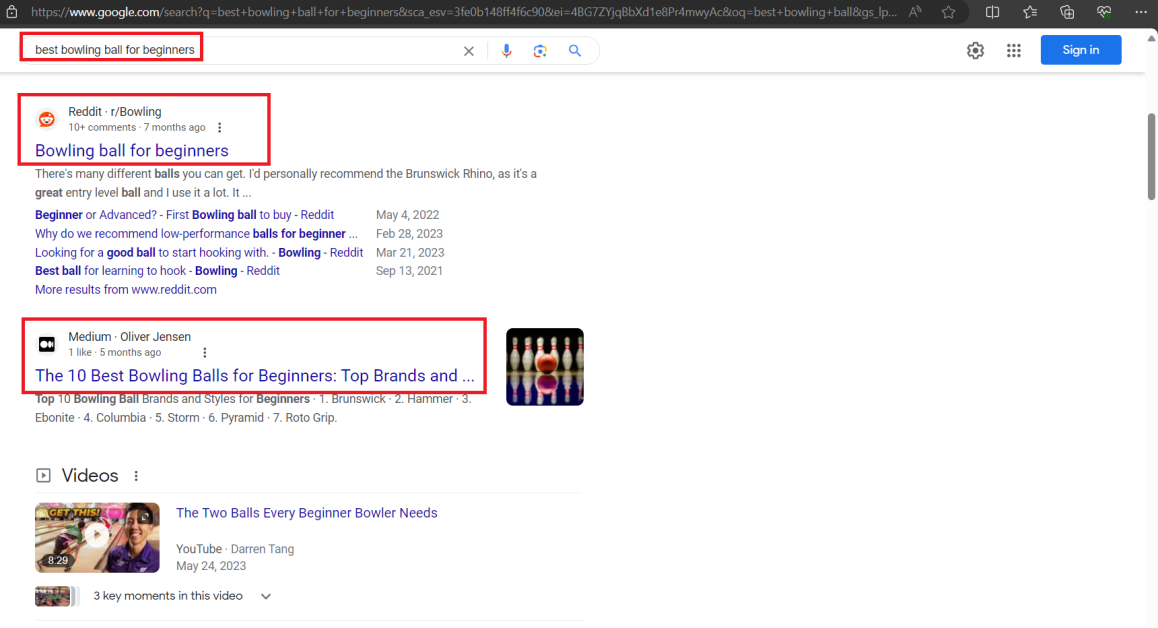
Task: Open 'The 10 Best Bowling Balls for Beginners' result
Action: tap(255, 376)
